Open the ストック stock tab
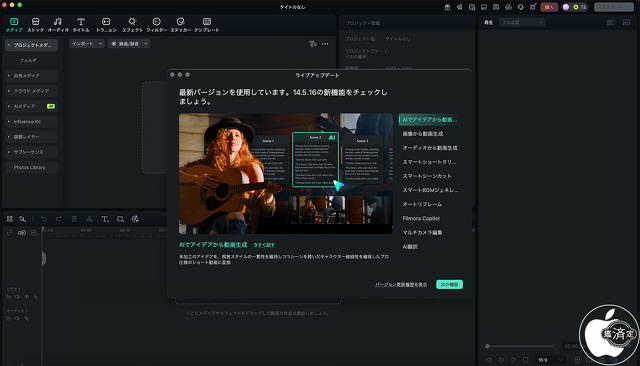This screenshot has height=366, width=640. [36, 25]
